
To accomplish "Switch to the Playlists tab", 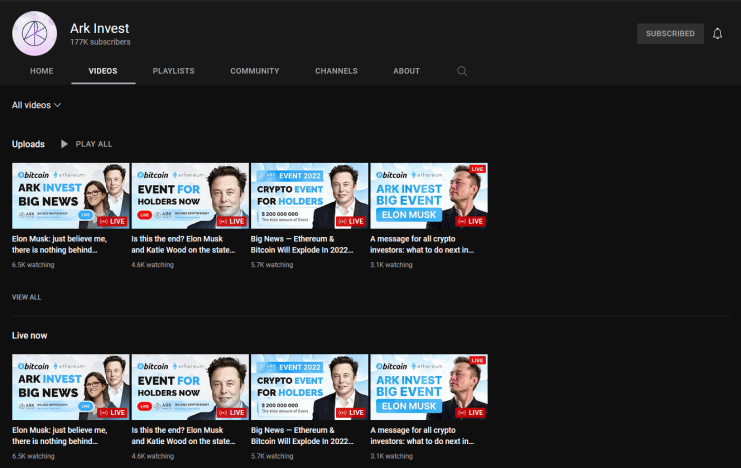I will [x=173, y=71].
